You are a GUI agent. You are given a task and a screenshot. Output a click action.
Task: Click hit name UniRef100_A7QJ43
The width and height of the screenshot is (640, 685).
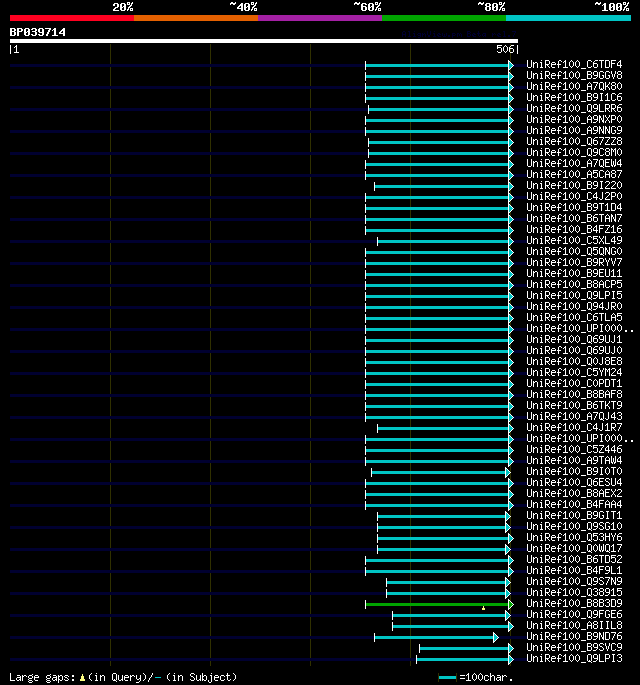click(574, 416)
